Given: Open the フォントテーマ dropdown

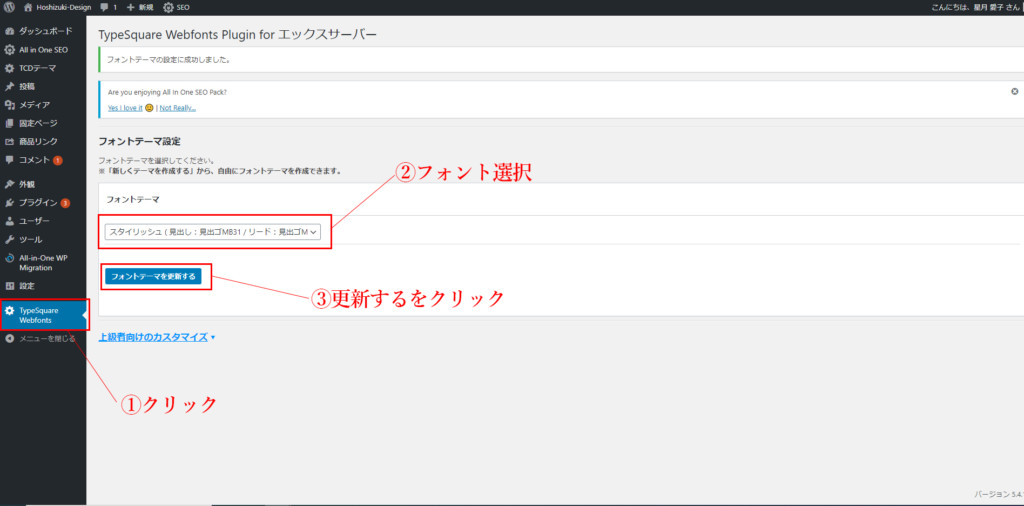Looking at the screenshot, I should [213, 232].
